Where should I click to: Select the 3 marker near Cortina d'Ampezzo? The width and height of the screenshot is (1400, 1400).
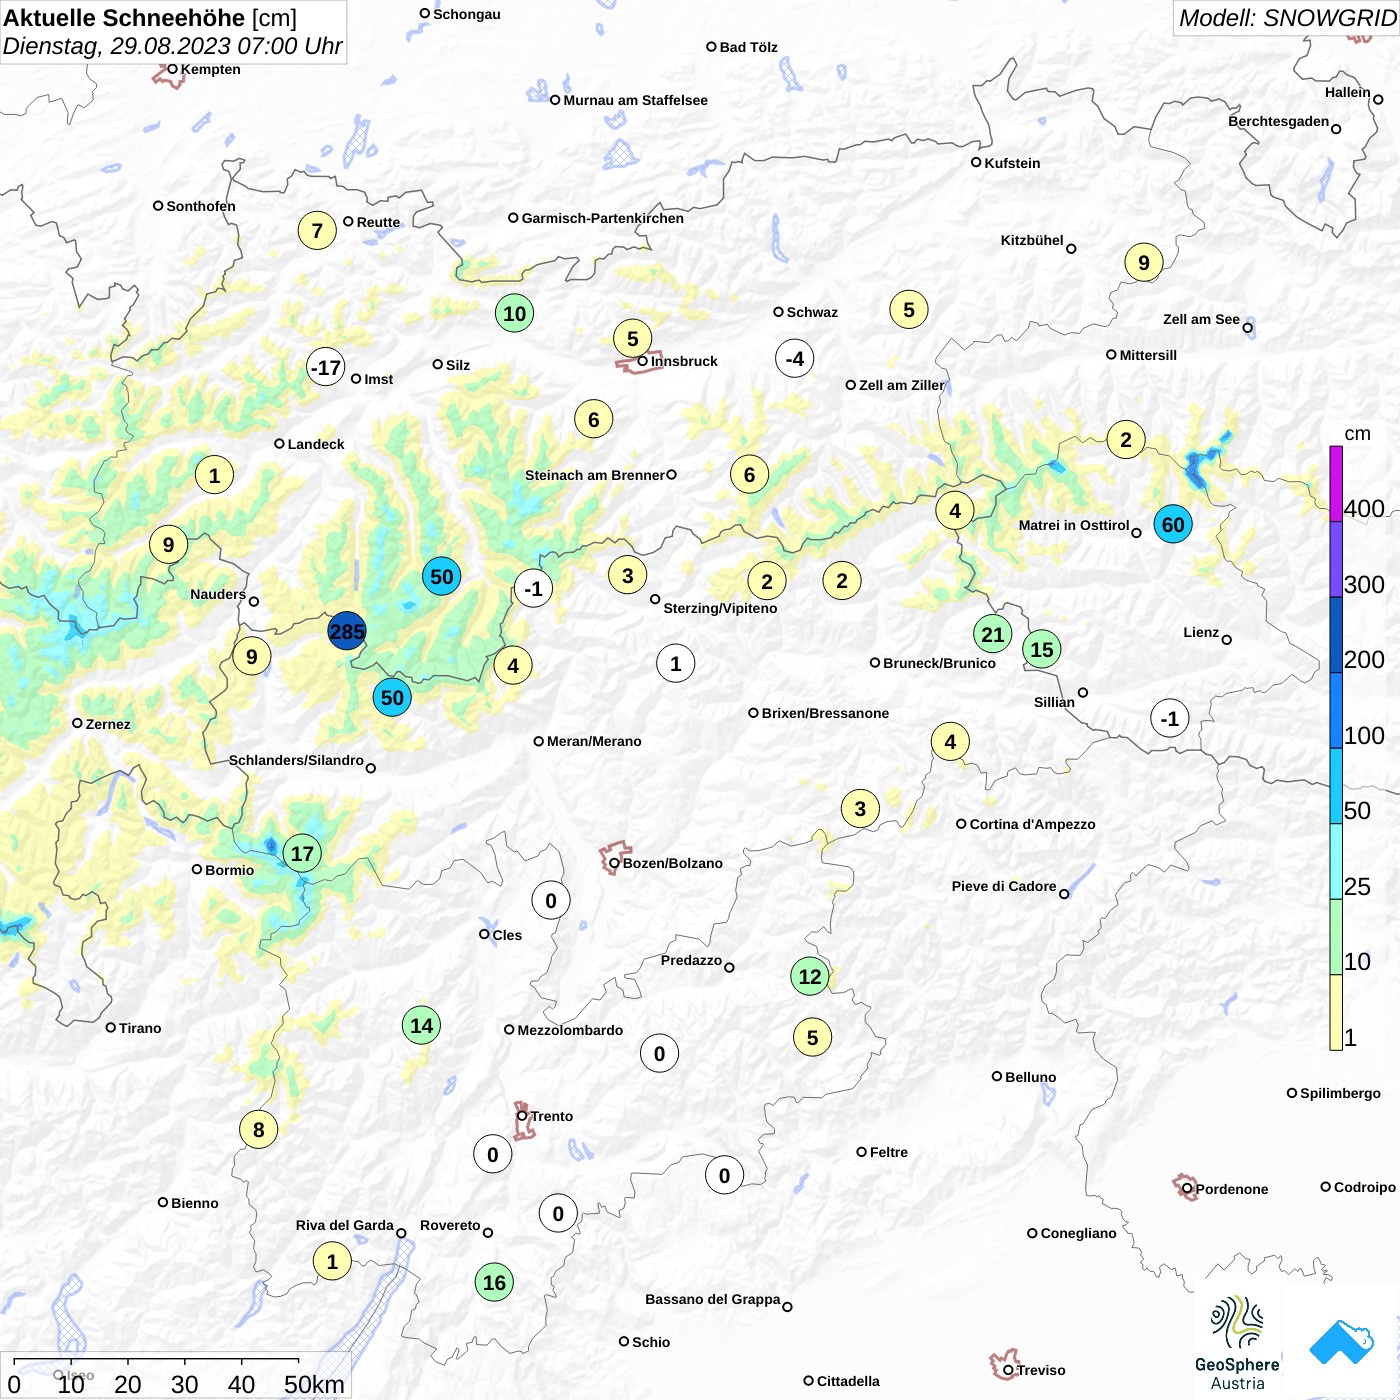pyautogui.click(x=860, y=808)
